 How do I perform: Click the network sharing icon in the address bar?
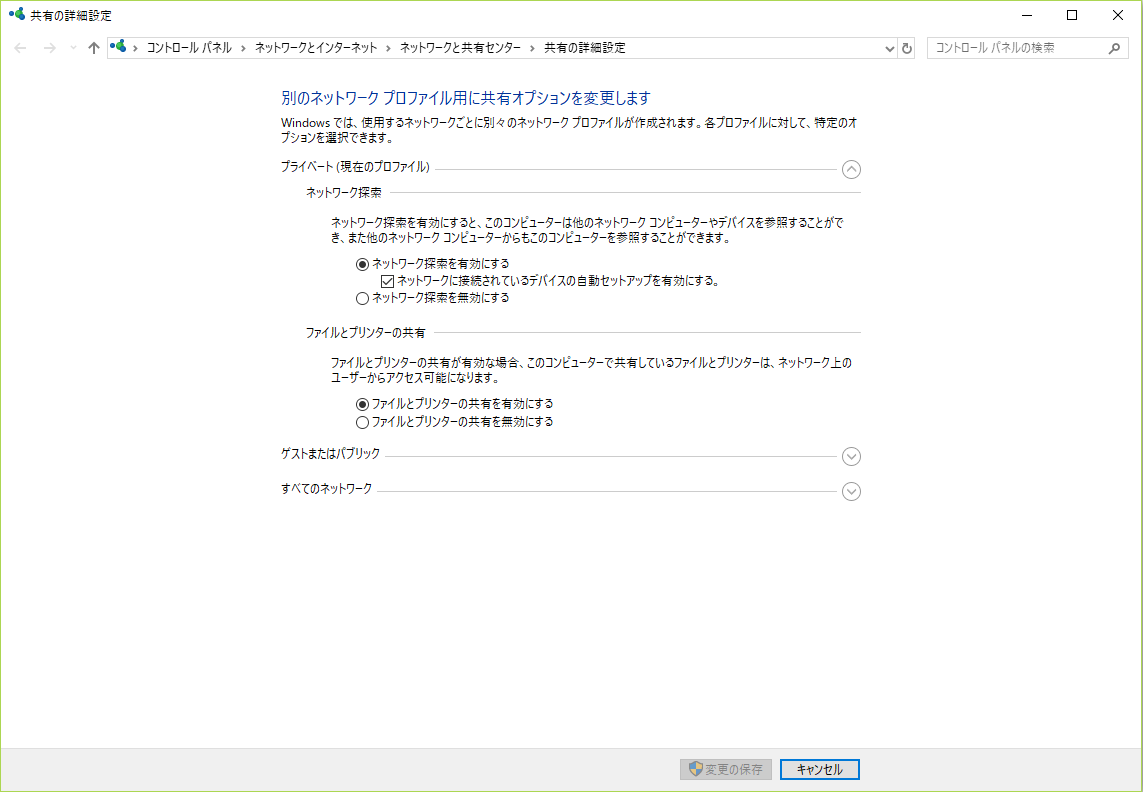[x=120, y=47]
